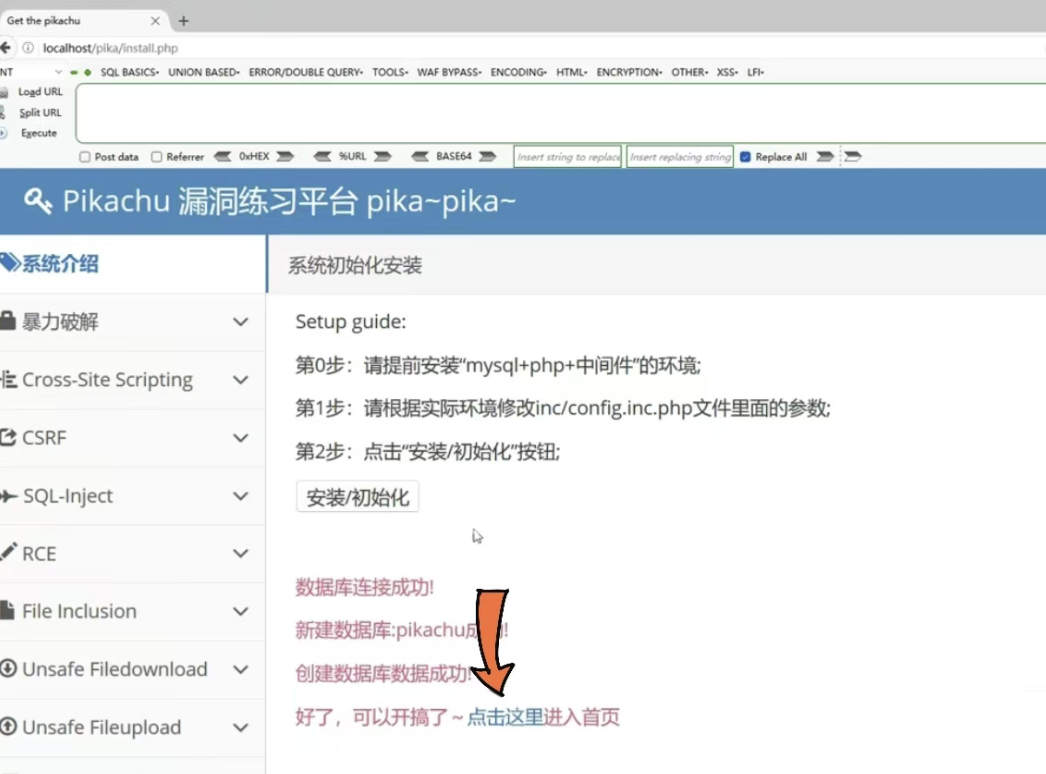Click the first arrow after Replace All
This screenshot has height=774, width=1046.
coord(825,156)
